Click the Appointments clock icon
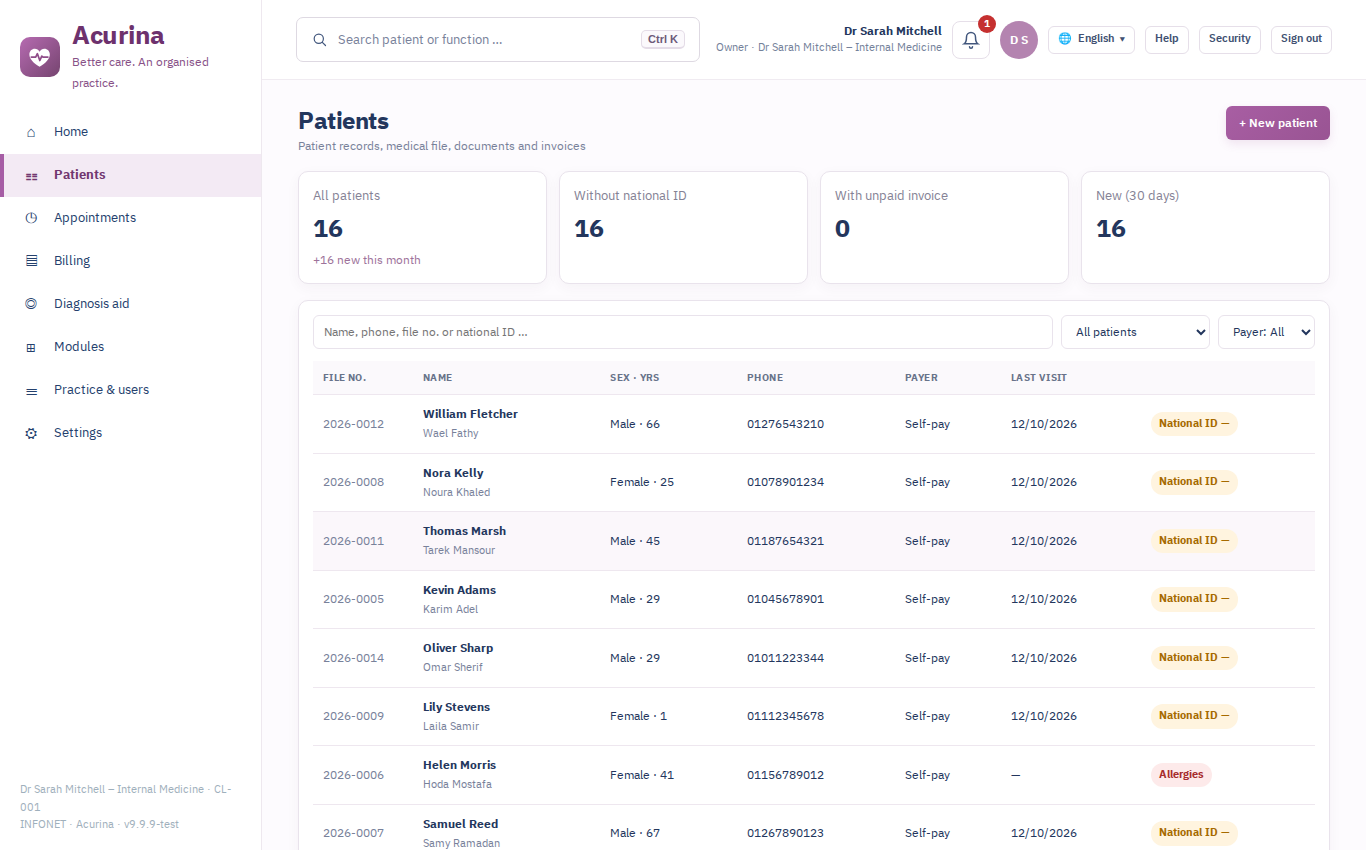The image size is (1366, 850). tap(31, 218)
